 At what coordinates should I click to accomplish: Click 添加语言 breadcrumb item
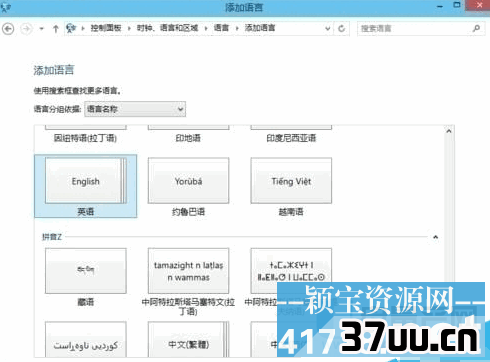[260, 28]
